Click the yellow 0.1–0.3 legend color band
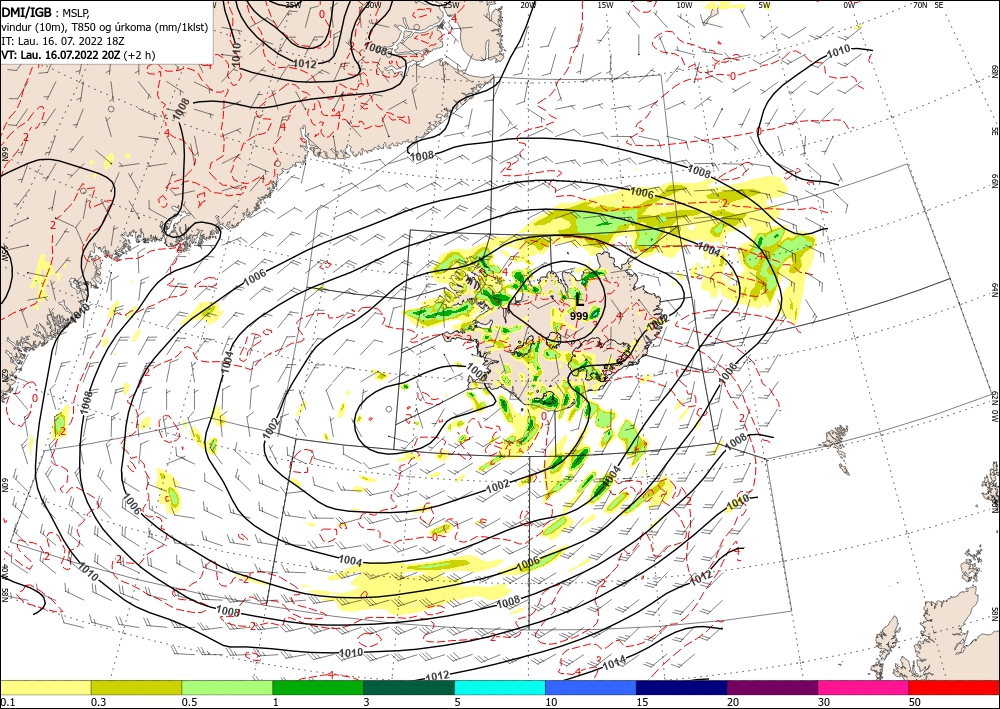 point(46,687)
